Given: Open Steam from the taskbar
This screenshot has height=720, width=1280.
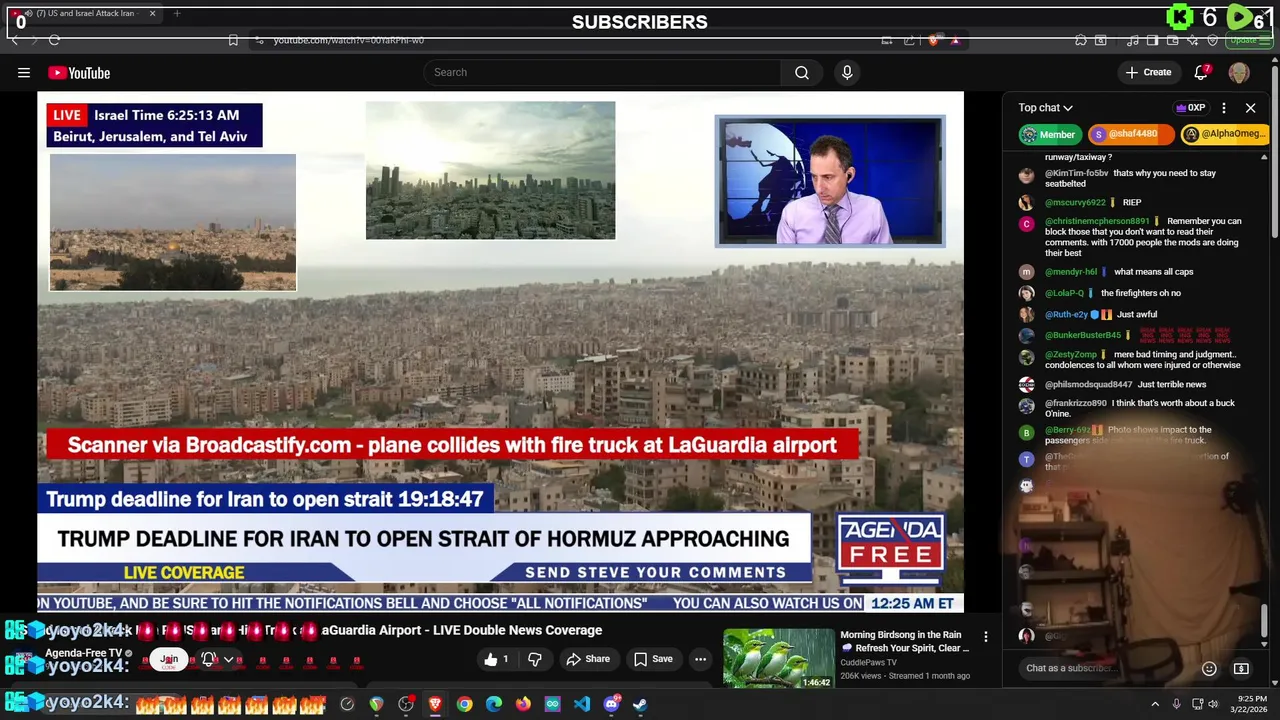Looking at the screenshot, I should [640, 704].
